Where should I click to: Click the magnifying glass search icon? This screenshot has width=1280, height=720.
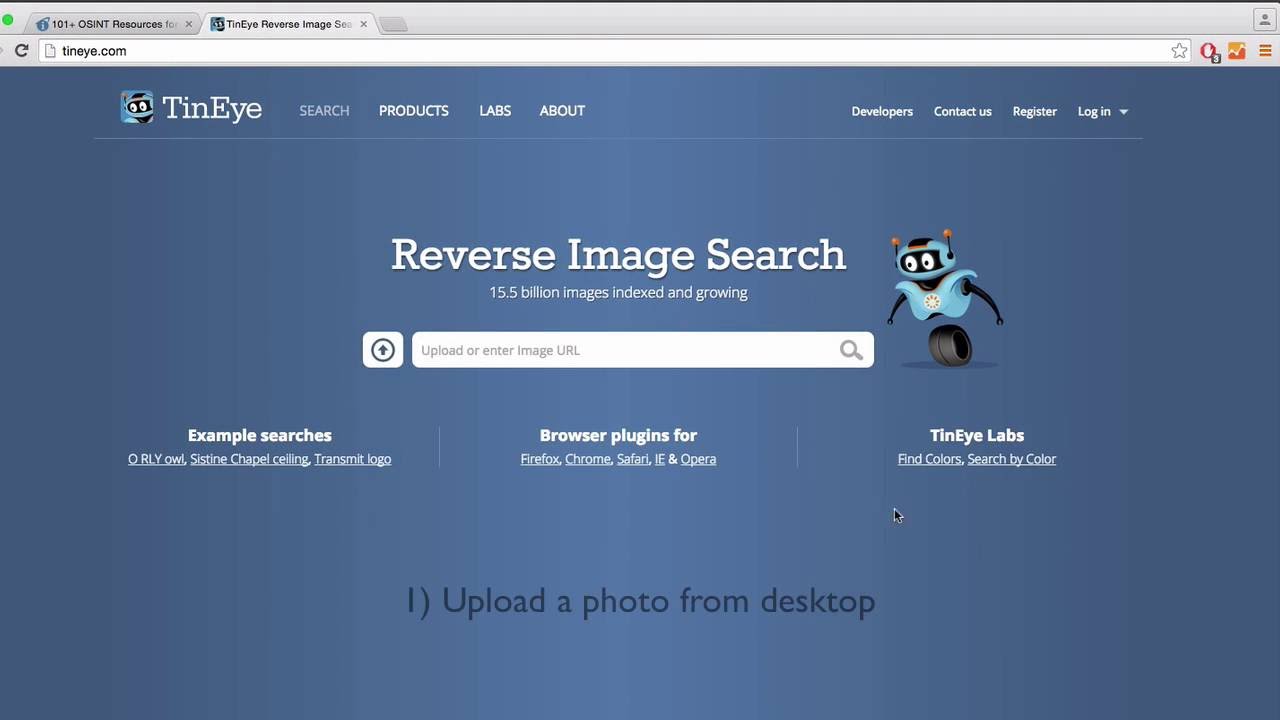tap(851, 350)
